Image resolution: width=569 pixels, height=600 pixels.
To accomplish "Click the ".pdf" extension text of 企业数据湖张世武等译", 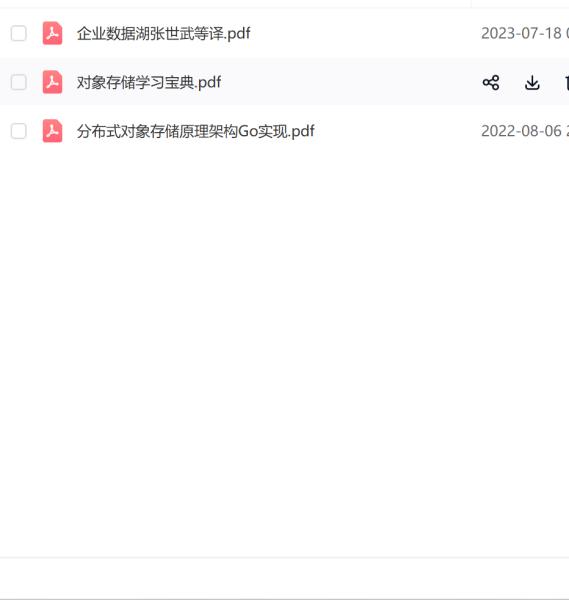I will click(x=238, y=34).
